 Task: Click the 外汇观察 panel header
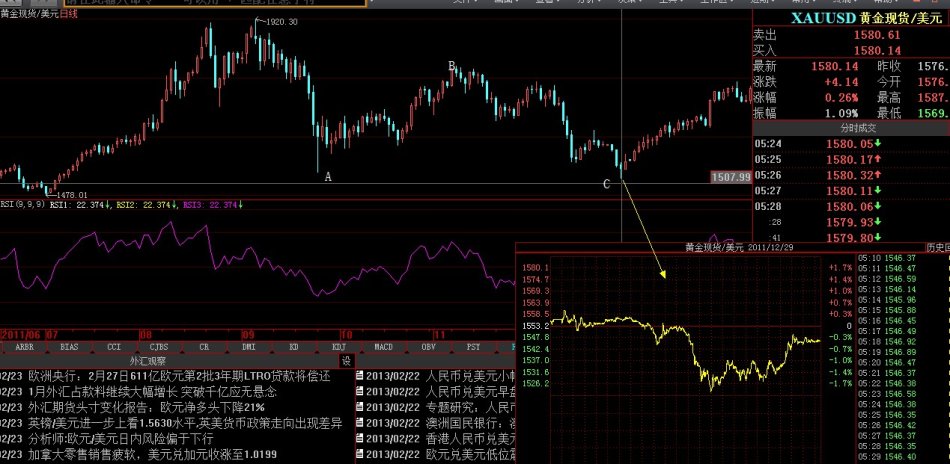click(x=148, y=361)
